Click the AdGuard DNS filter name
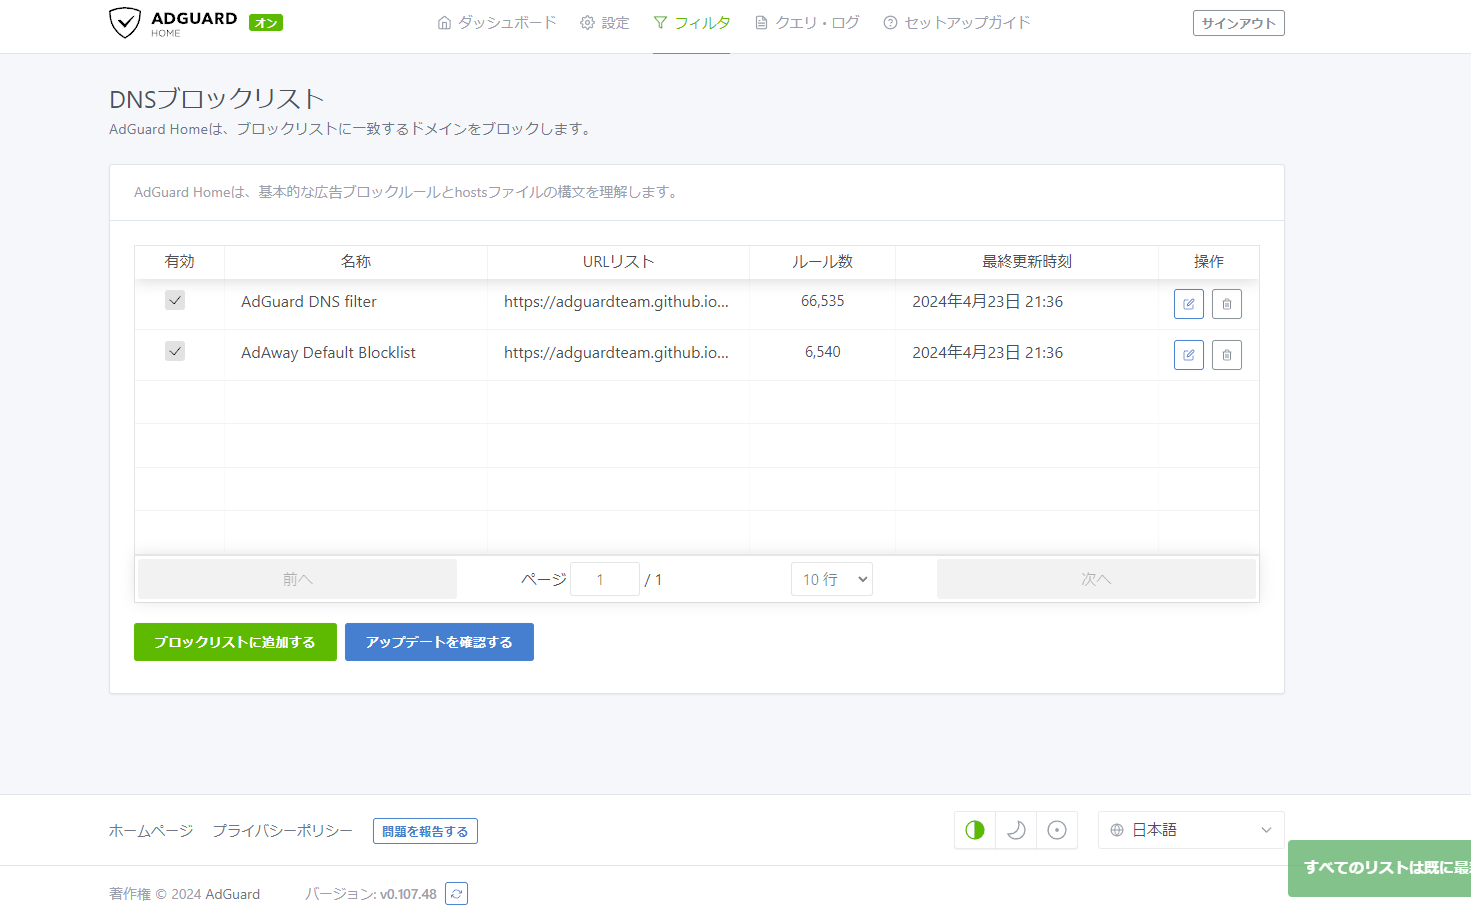Image resolution: width=1471 pixels, height=918 pixels. tap(309, 301)
